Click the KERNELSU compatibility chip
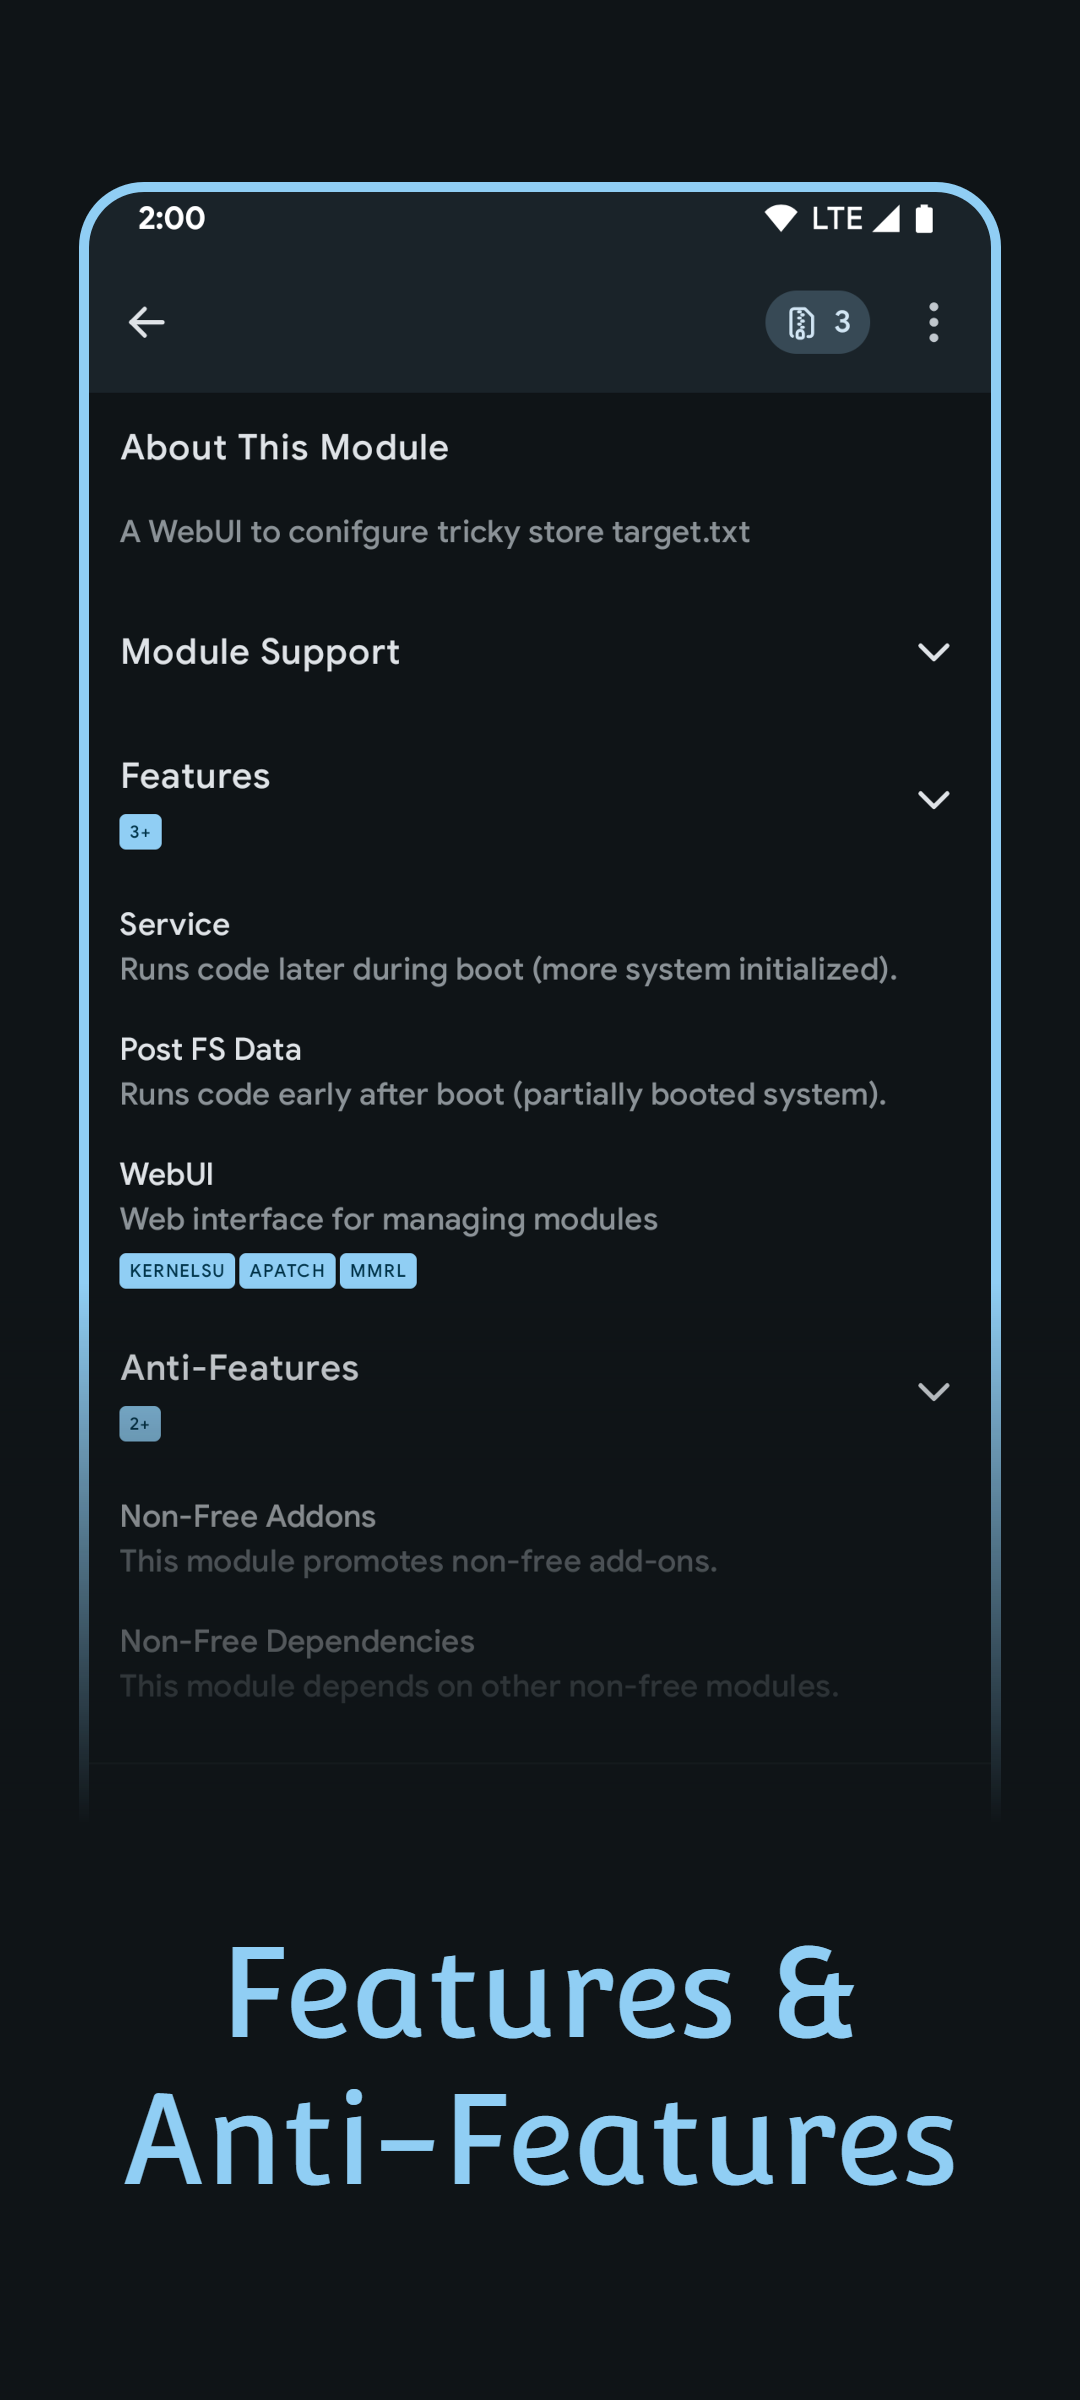The width and height of the screenshot is (1080, 2400). tap(176, 1270)
